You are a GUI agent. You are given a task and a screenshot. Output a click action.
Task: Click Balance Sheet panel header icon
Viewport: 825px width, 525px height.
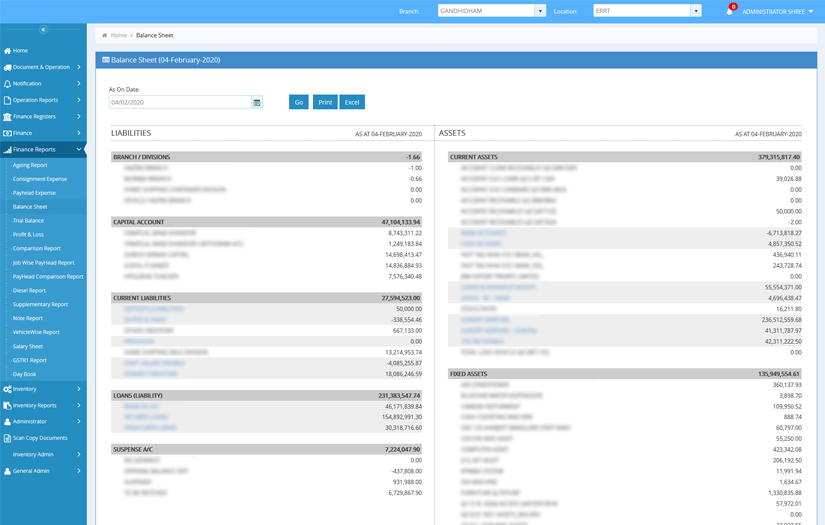pos(106,60)
